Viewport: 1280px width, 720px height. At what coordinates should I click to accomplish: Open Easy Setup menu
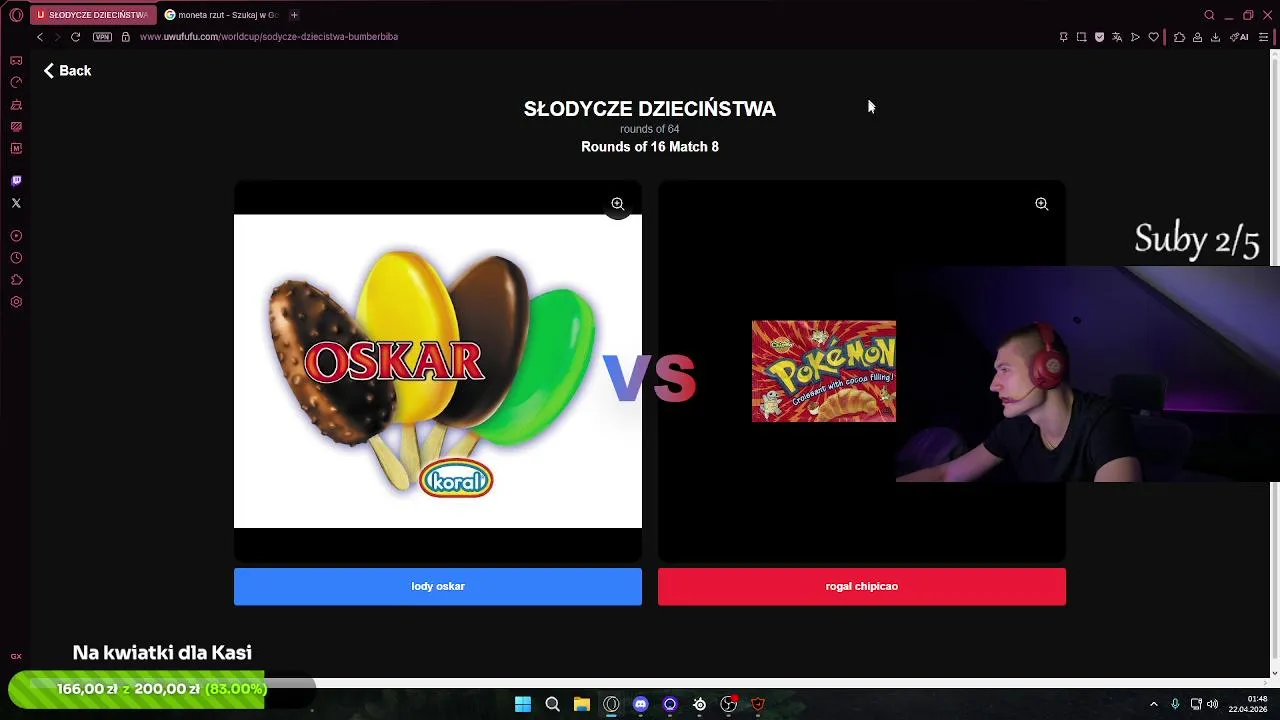(x=1263, y=37)
